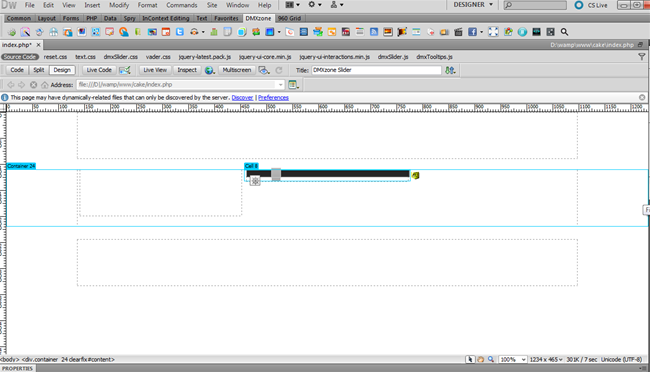Click the Discover link
Viewport: 650px width, 372px height.
coord(242,98)
